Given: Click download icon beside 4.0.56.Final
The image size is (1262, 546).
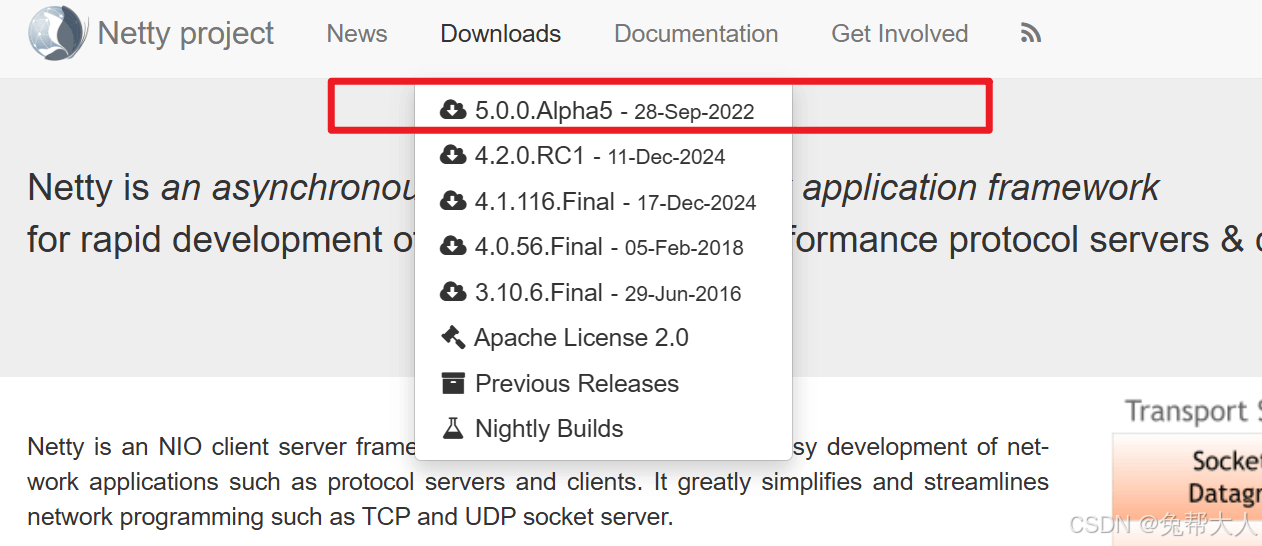Looking at the screenshot, I should [x=453, y=246].
